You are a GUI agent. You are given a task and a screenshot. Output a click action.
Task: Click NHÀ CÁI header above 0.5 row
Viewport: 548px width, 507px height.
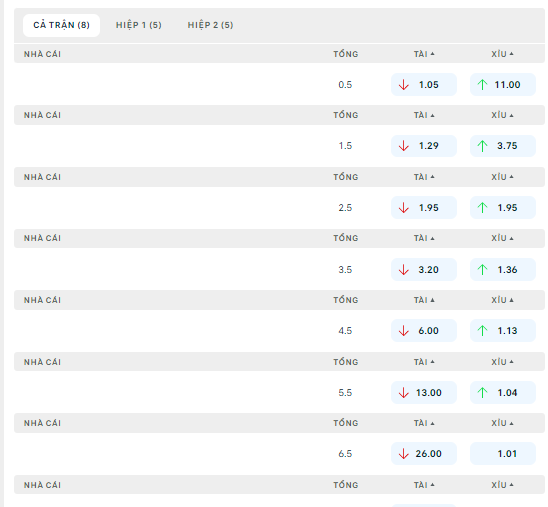42,54
